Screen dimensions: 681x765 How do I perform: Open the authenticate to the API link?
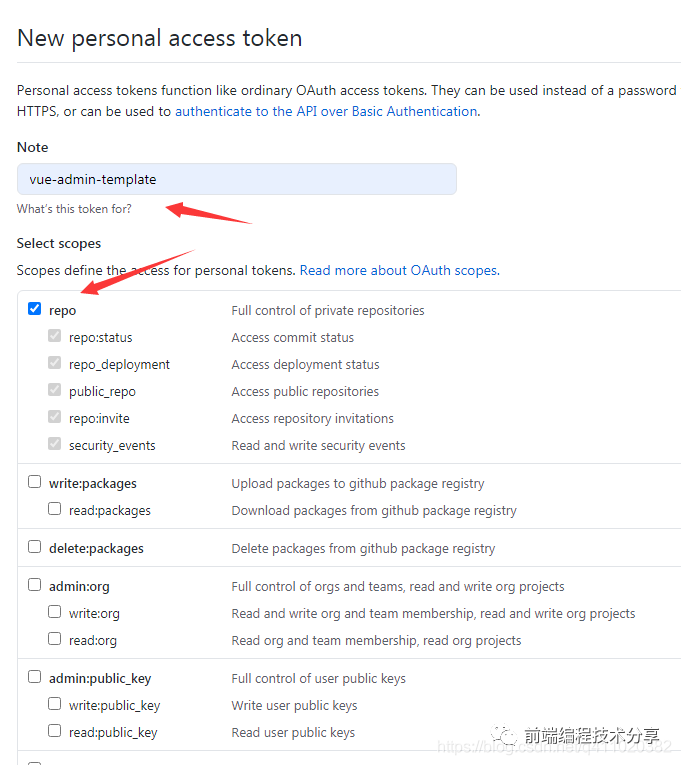tap(325, 111)
